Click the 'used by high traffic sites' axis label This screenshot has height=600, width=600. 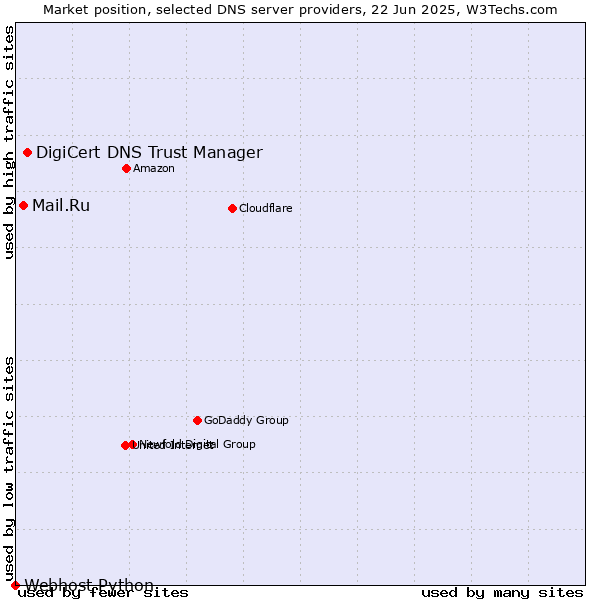(x=9, y=142)
